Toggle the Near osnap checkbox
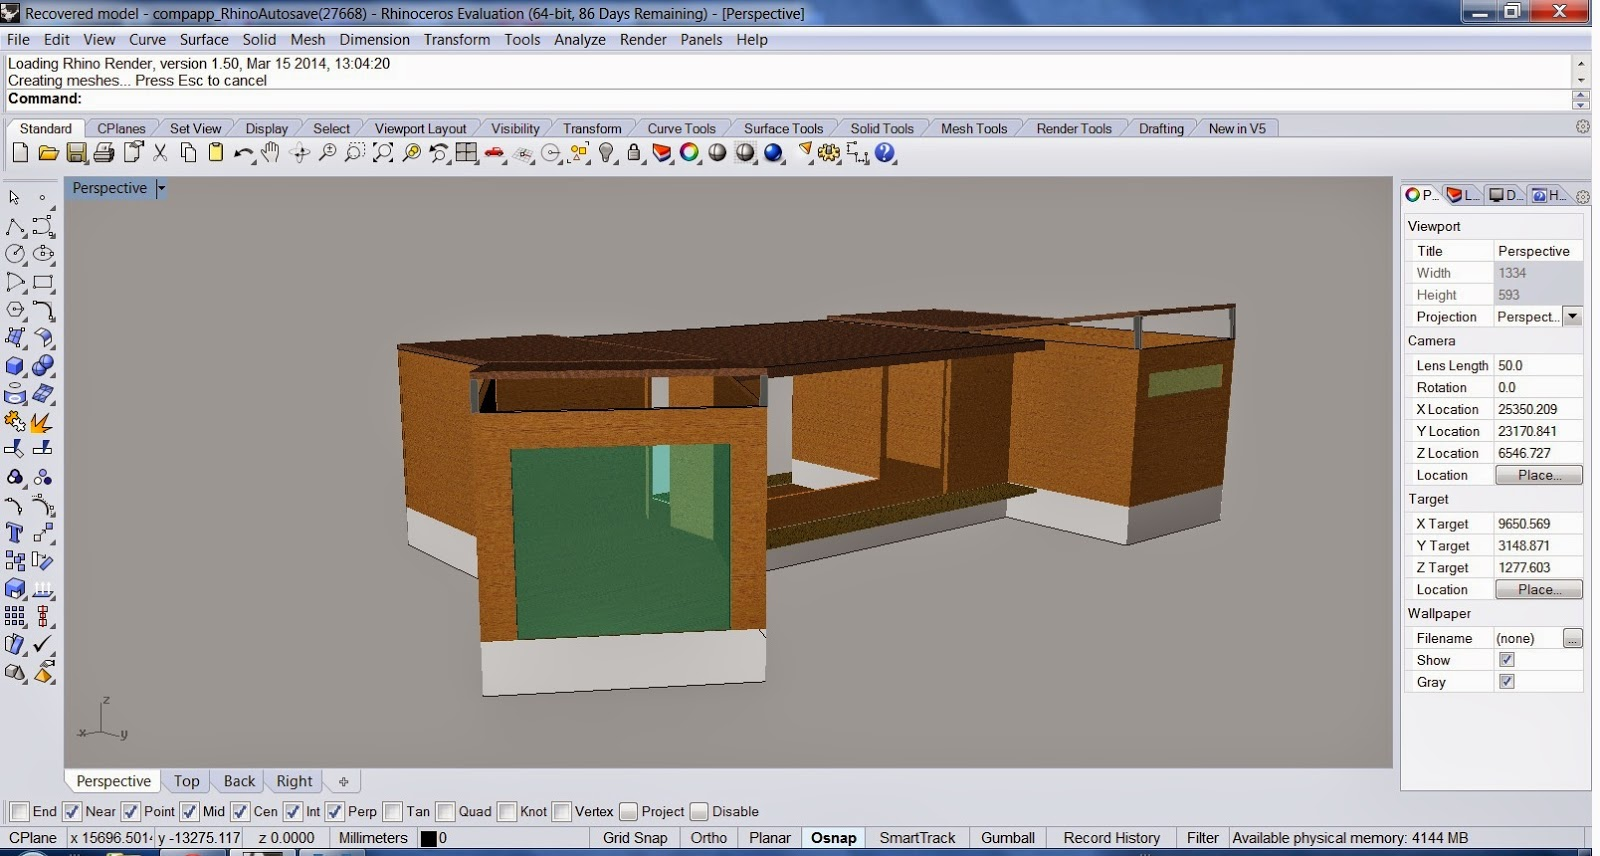 coord(72,811)
